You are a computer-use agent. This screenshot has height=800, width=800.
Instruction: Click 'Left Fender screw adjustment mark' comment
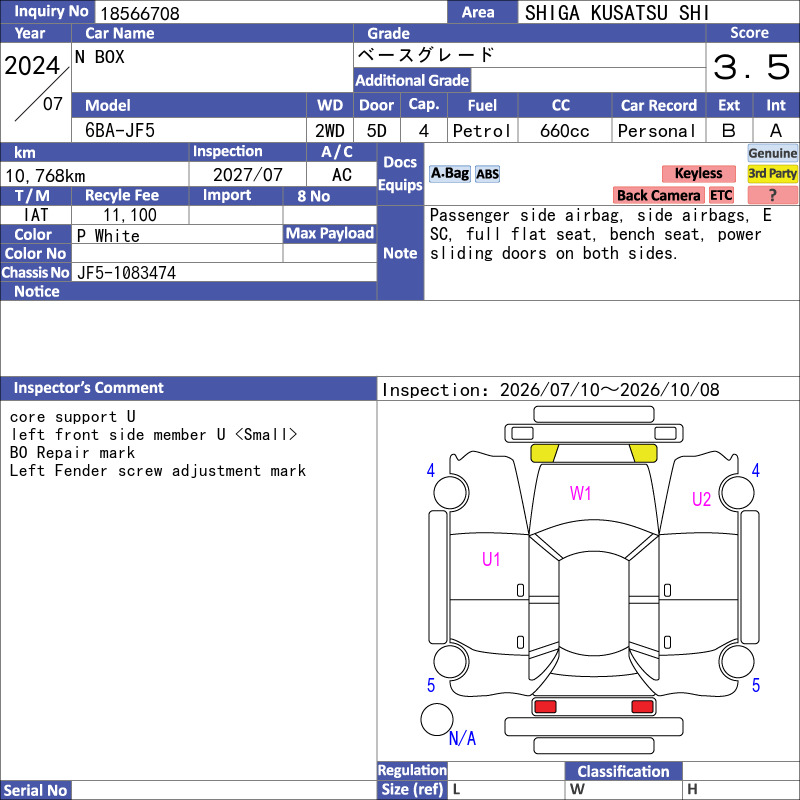click(x=158, y=470)
